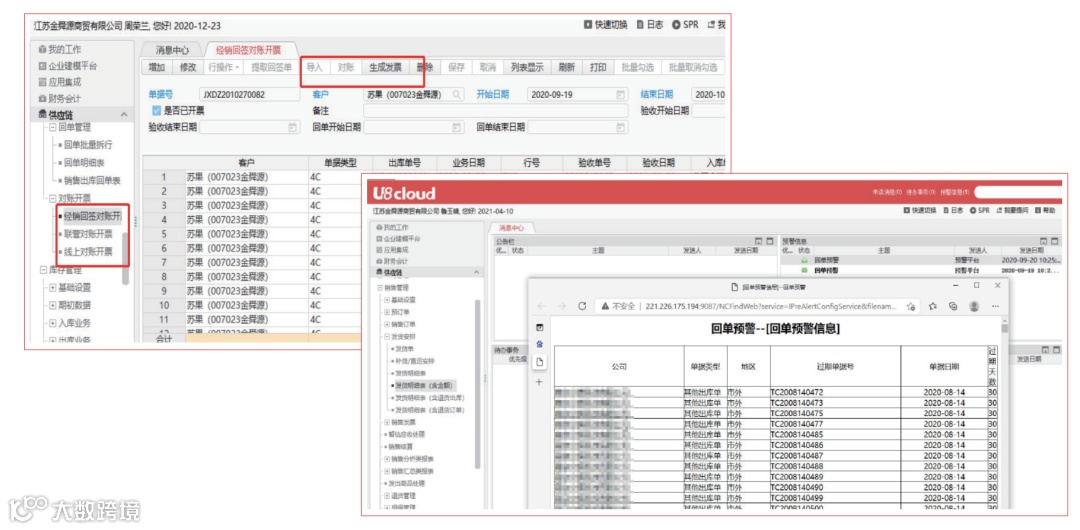The height and width of the screenshot is (530, 1080).
Task: Click the 客户 column header
Action: click(247, 163)
